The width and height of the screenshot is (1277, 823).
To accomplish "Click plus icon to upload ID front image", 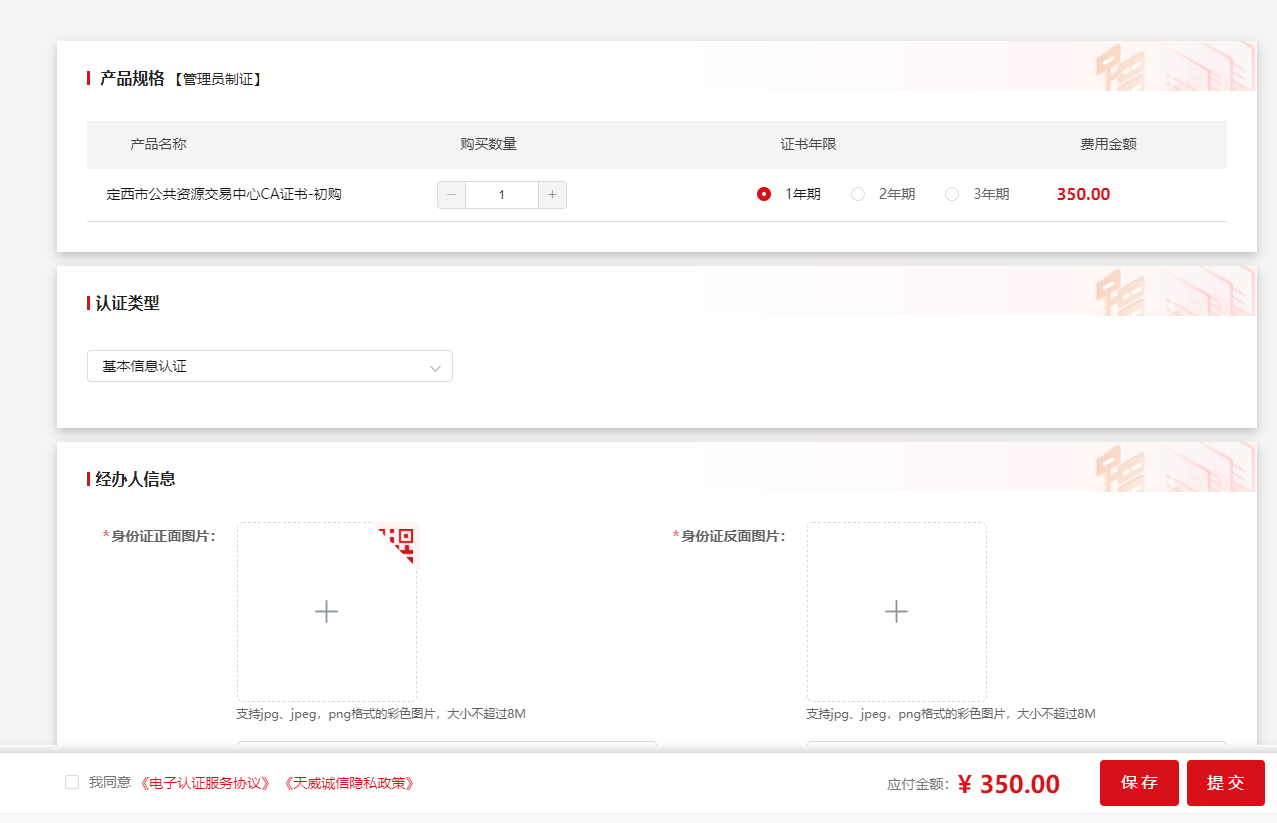I will coord(326,611).
